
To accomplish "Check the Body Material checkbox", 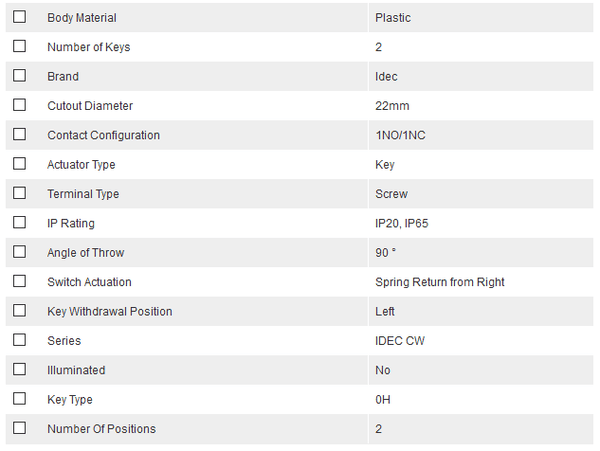I will [19, 17].
